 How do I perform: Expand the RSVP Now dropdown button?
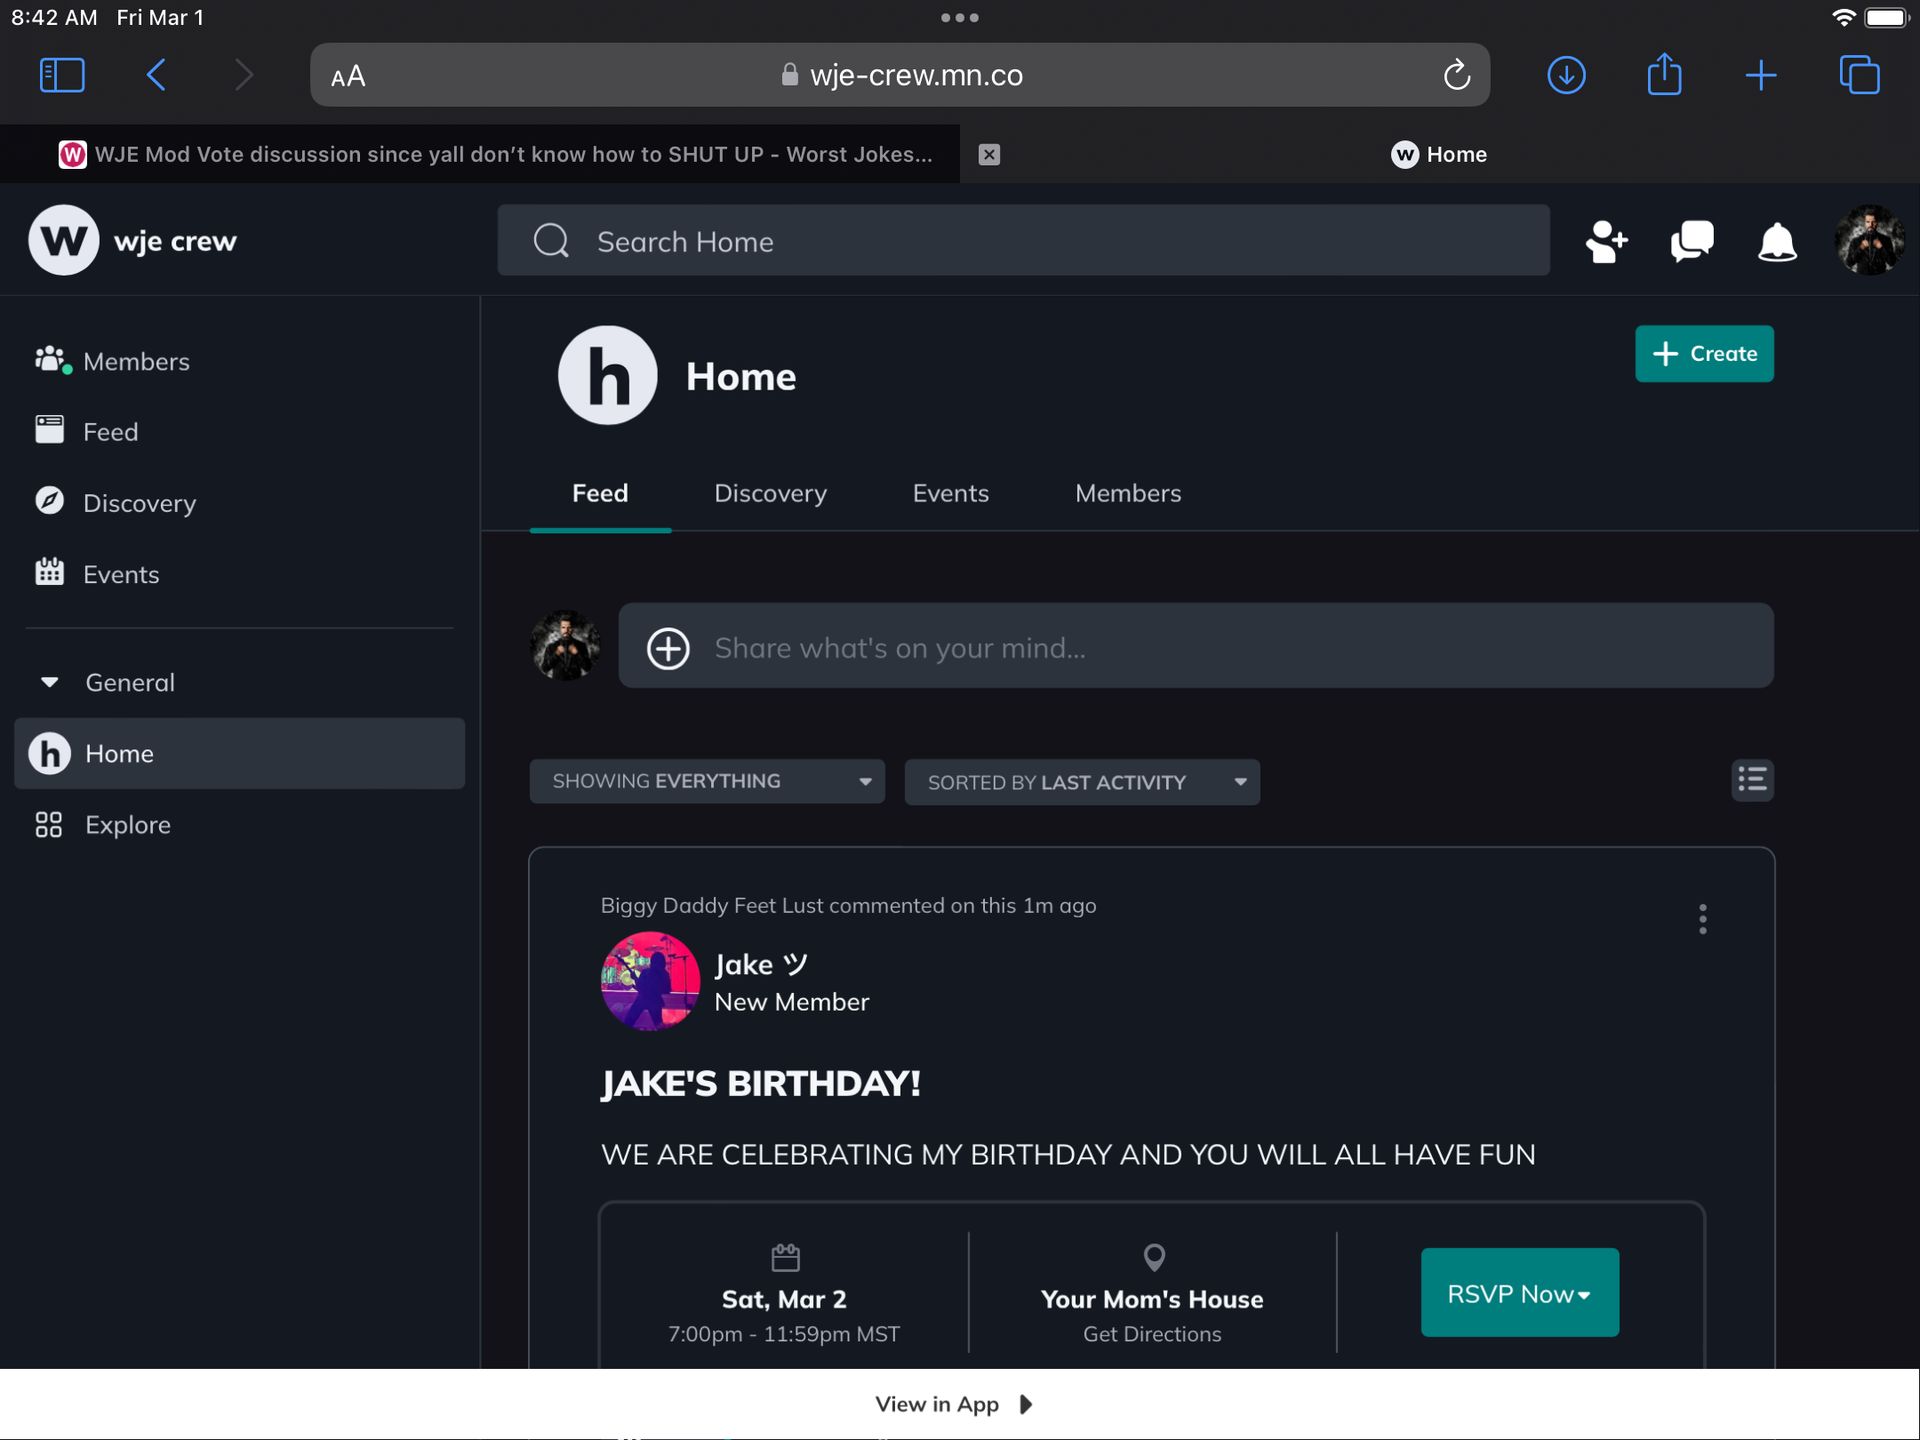tap(1519, 1293)
